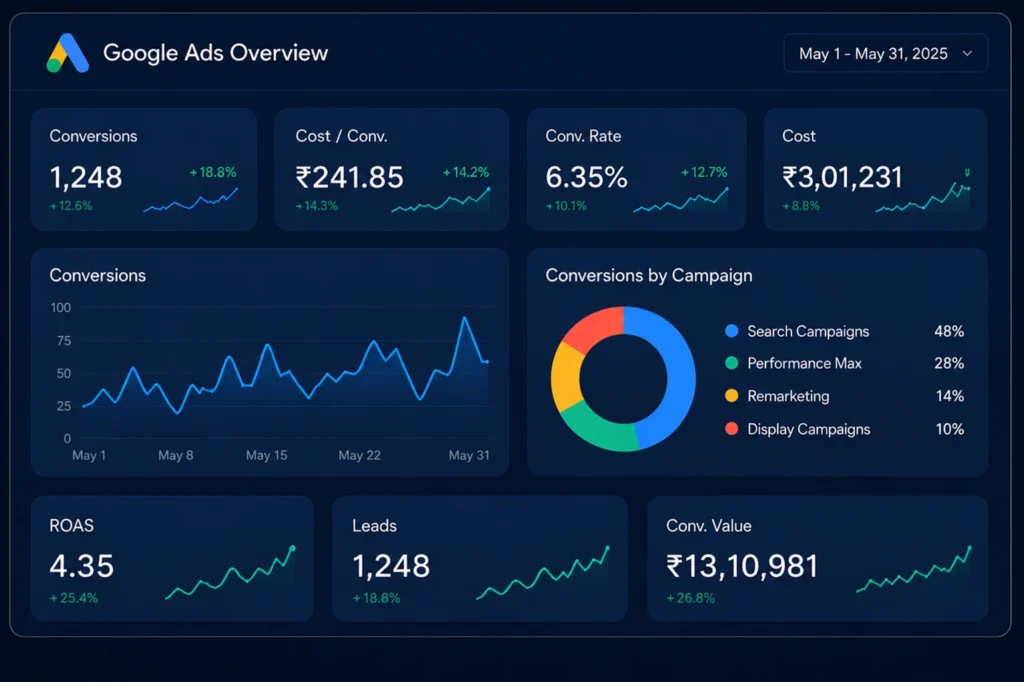Click the +12.6% change under Conversions

[71, 206]
